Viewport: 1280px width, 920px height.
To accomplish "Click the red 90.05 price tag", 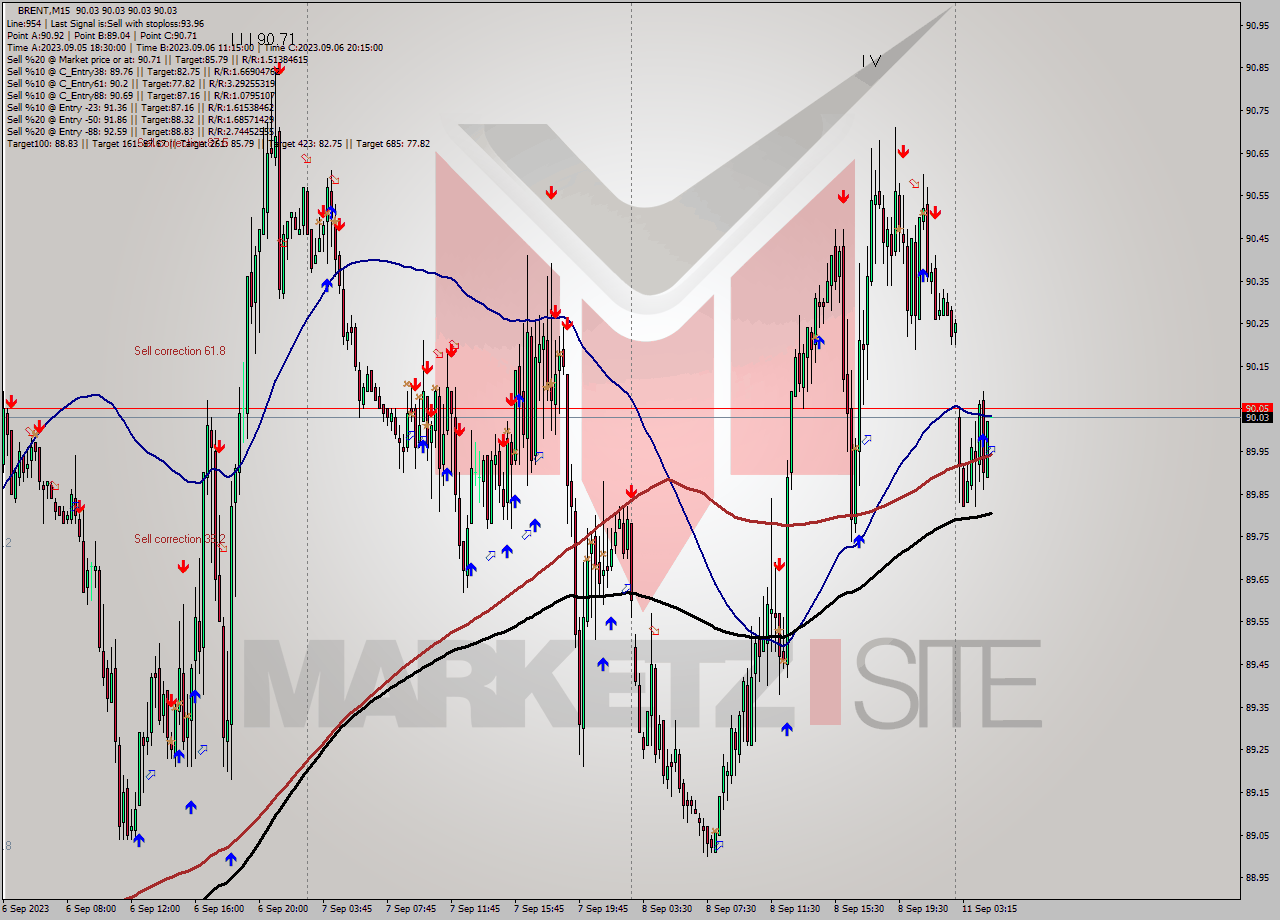I will click(1256, 408).
